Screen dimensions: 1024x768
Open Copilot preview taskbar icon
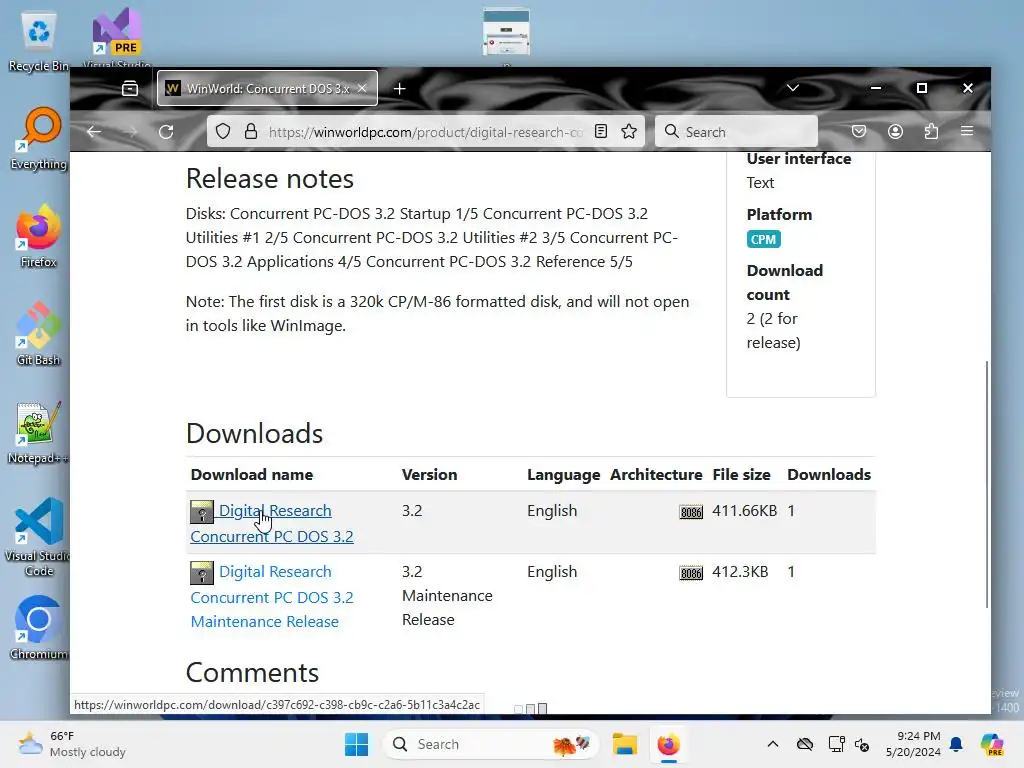992,744
